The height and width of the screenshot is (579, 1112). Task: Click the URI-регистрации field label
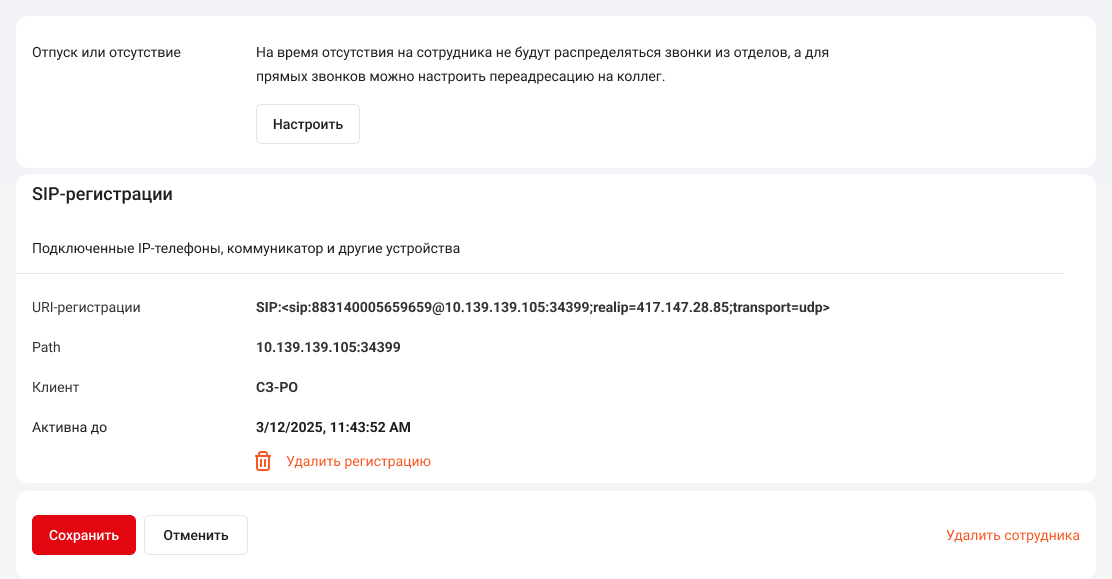click(86, 307)
